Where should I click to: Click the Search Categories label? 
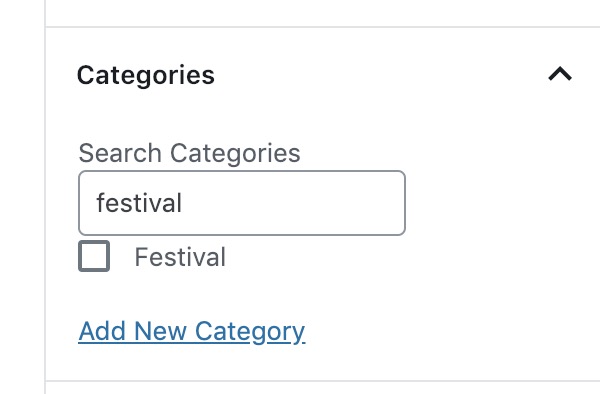189,153
